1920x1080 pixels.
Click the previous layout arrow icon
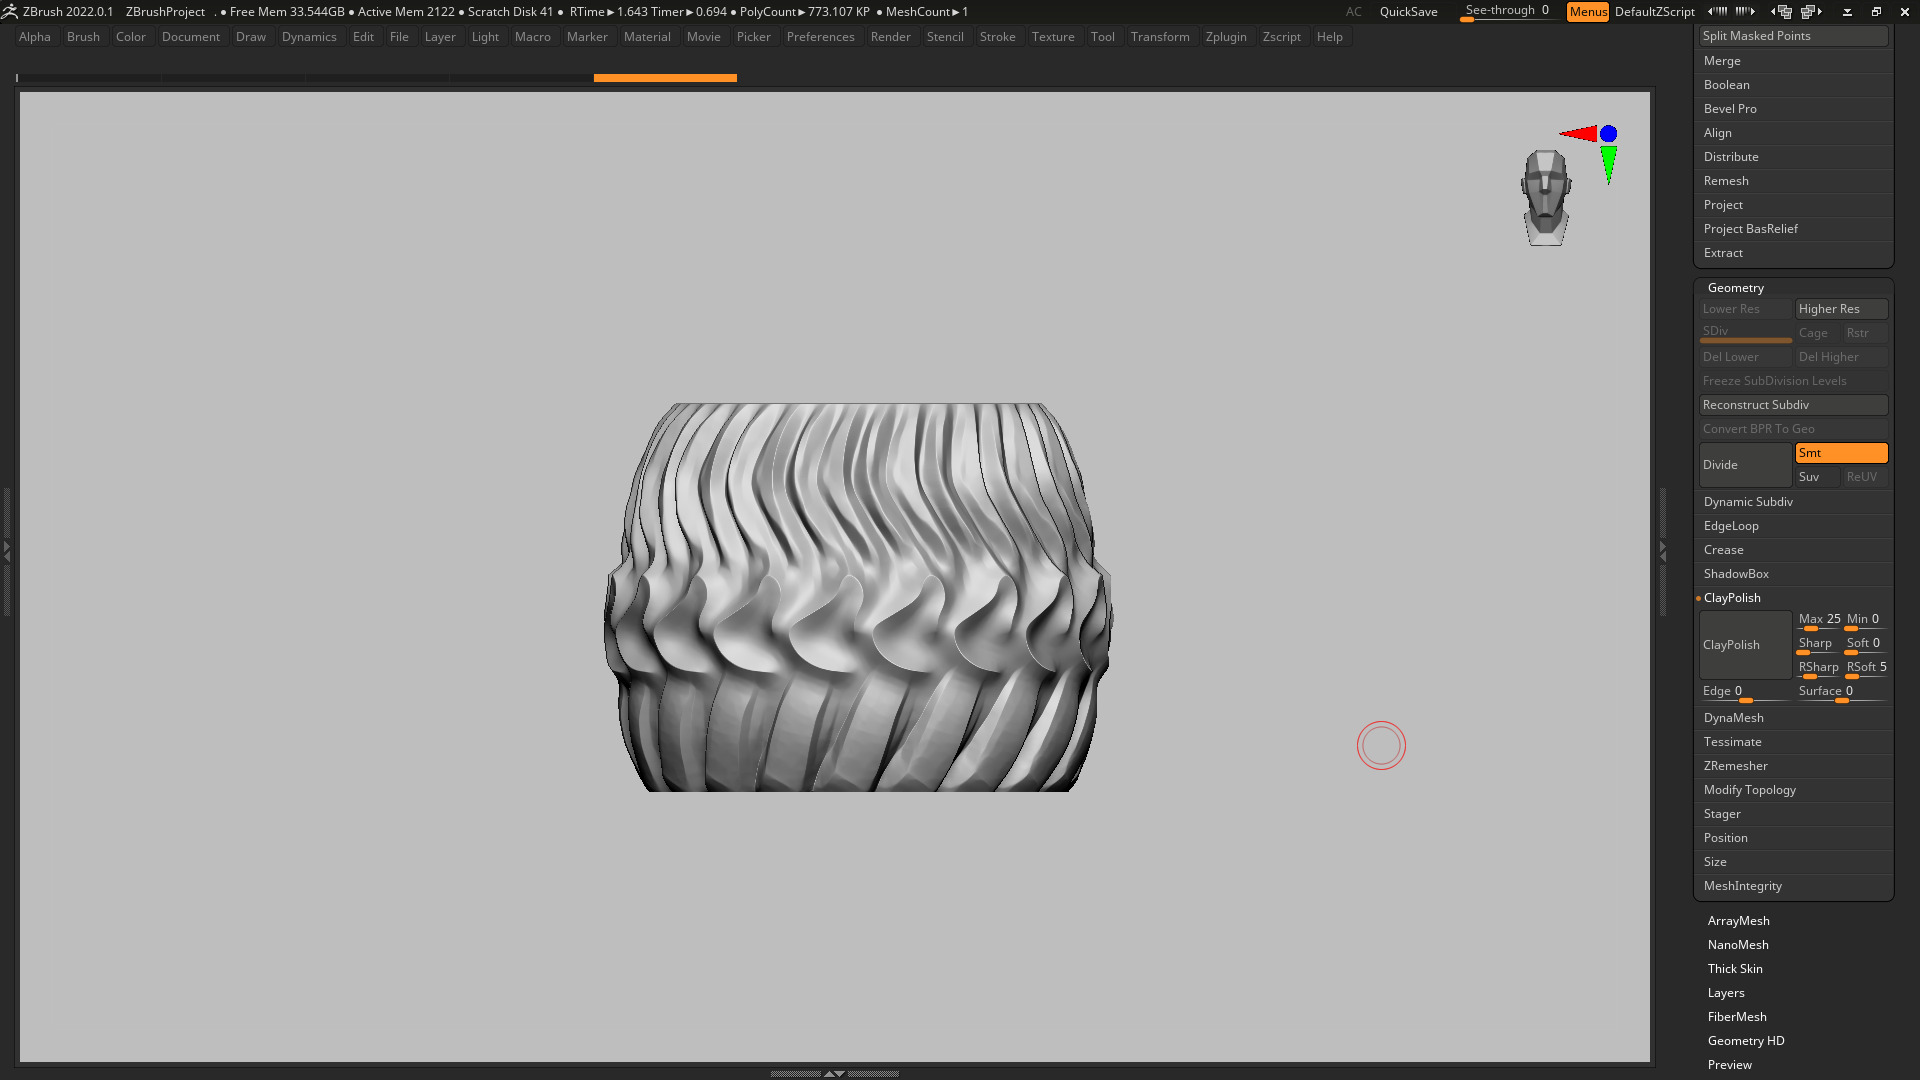[1781, 11]
